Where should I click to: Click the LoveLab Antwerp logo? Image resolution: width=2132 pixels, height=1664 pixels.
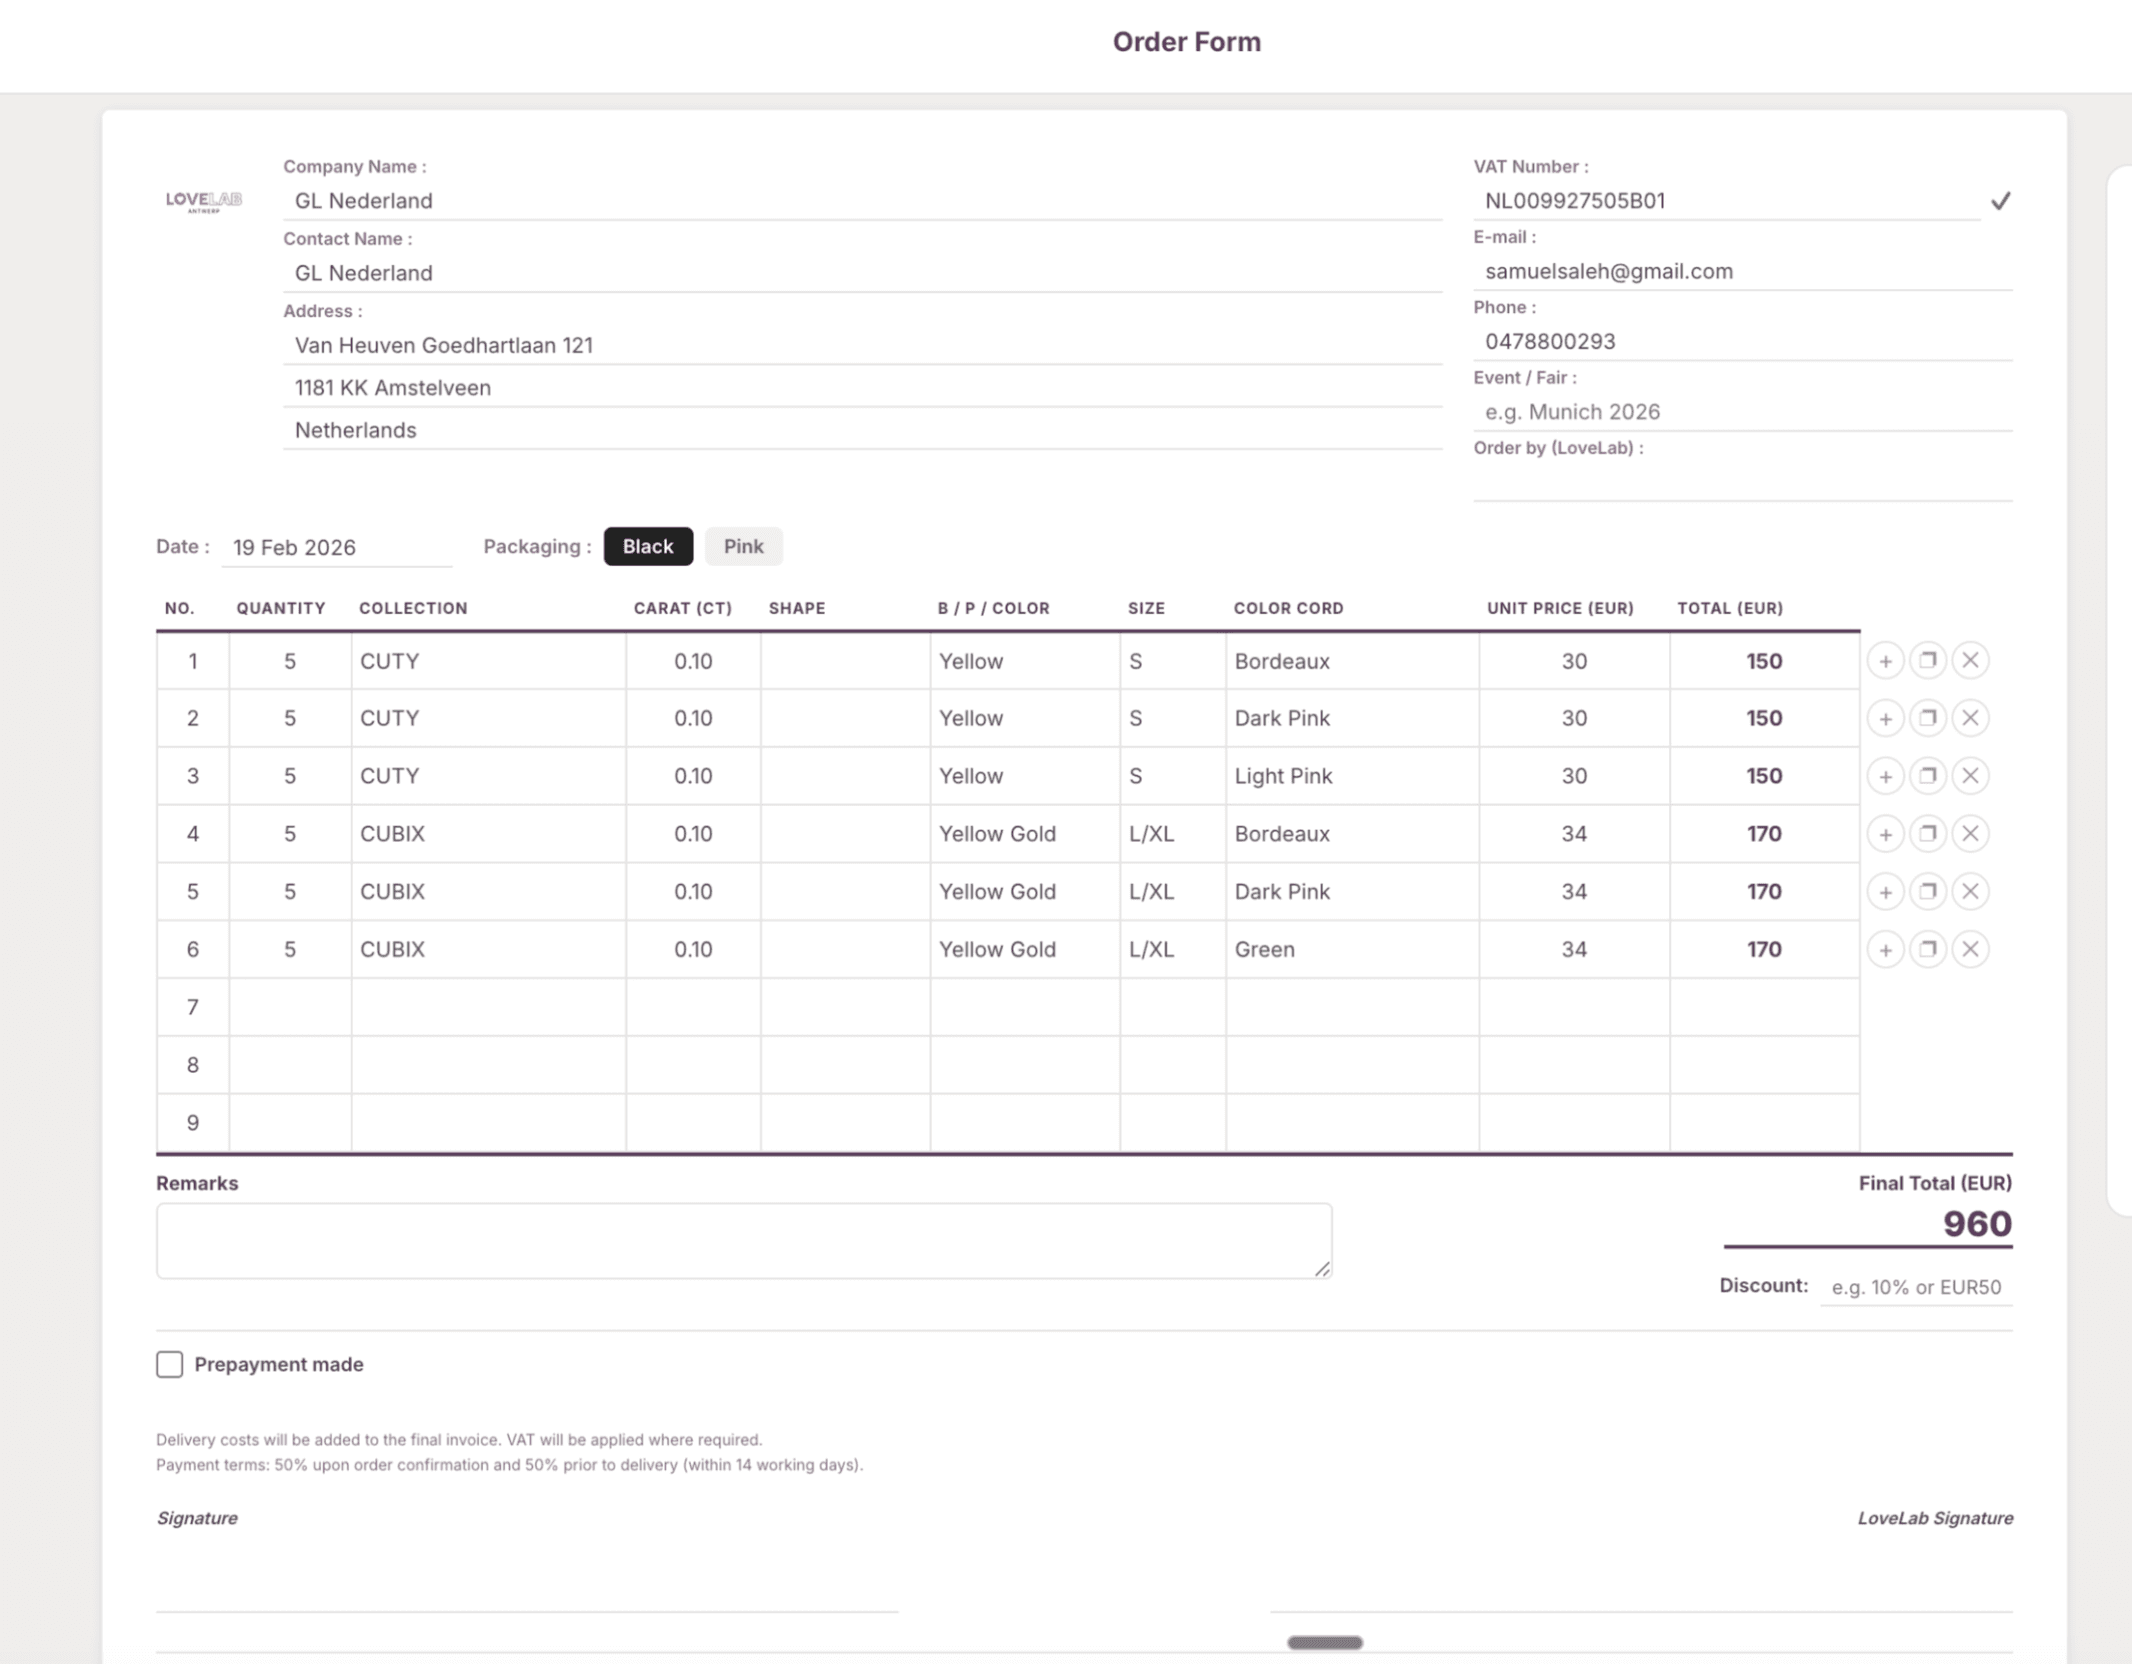pos(205,201)
